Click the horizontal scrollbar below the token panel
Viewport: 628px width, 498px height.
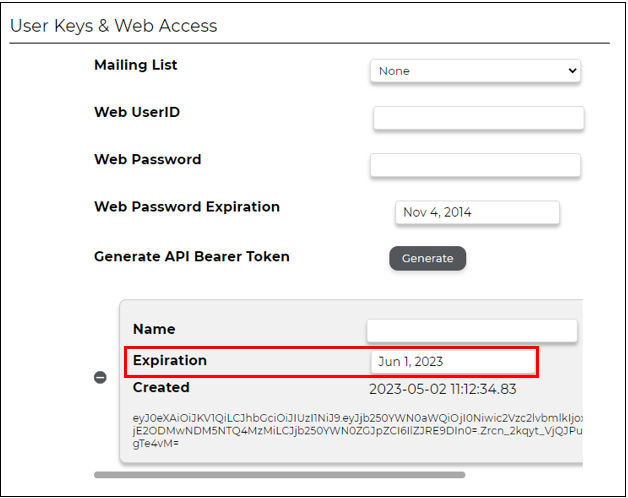tap(280, 475)
